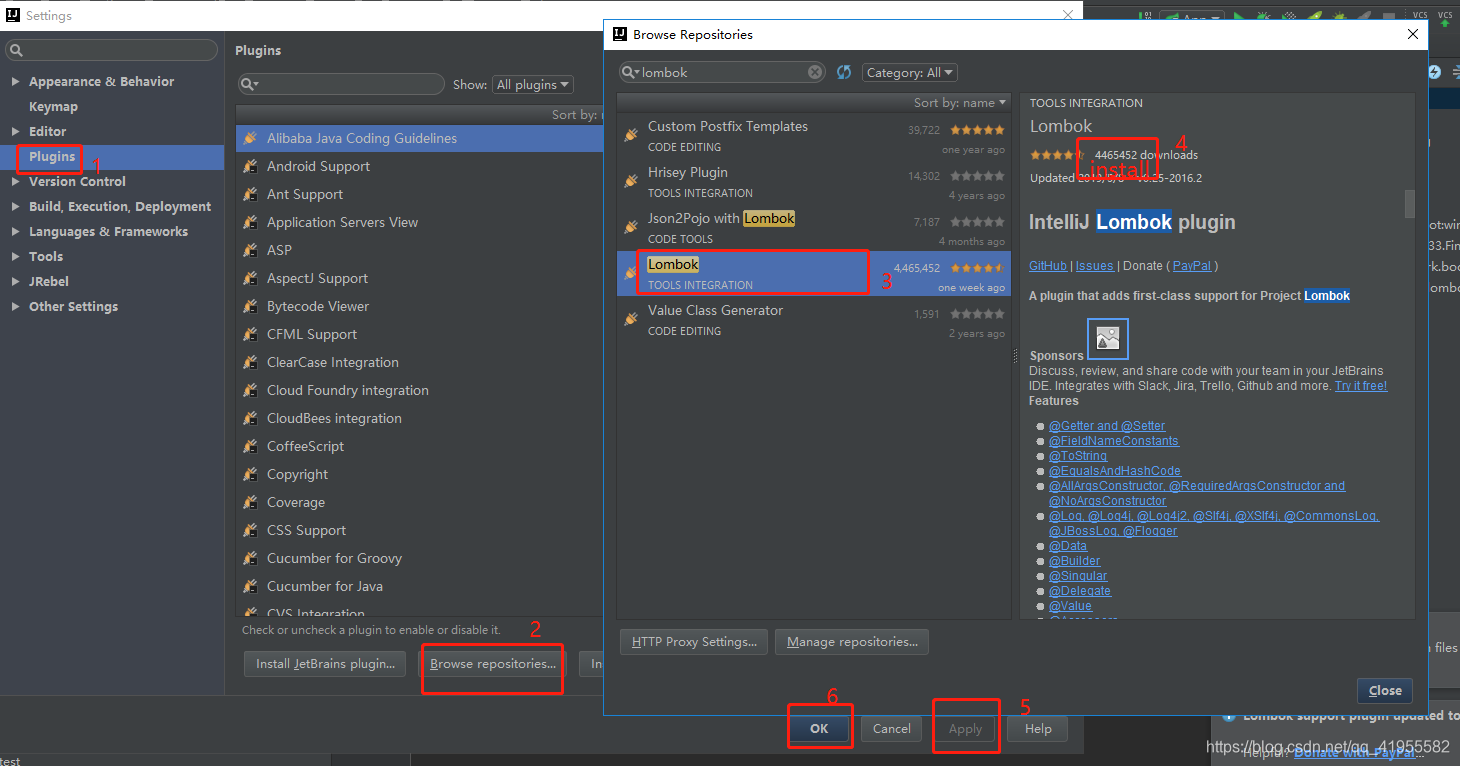Click the plug icon beside Coverage

pos(250,502)
